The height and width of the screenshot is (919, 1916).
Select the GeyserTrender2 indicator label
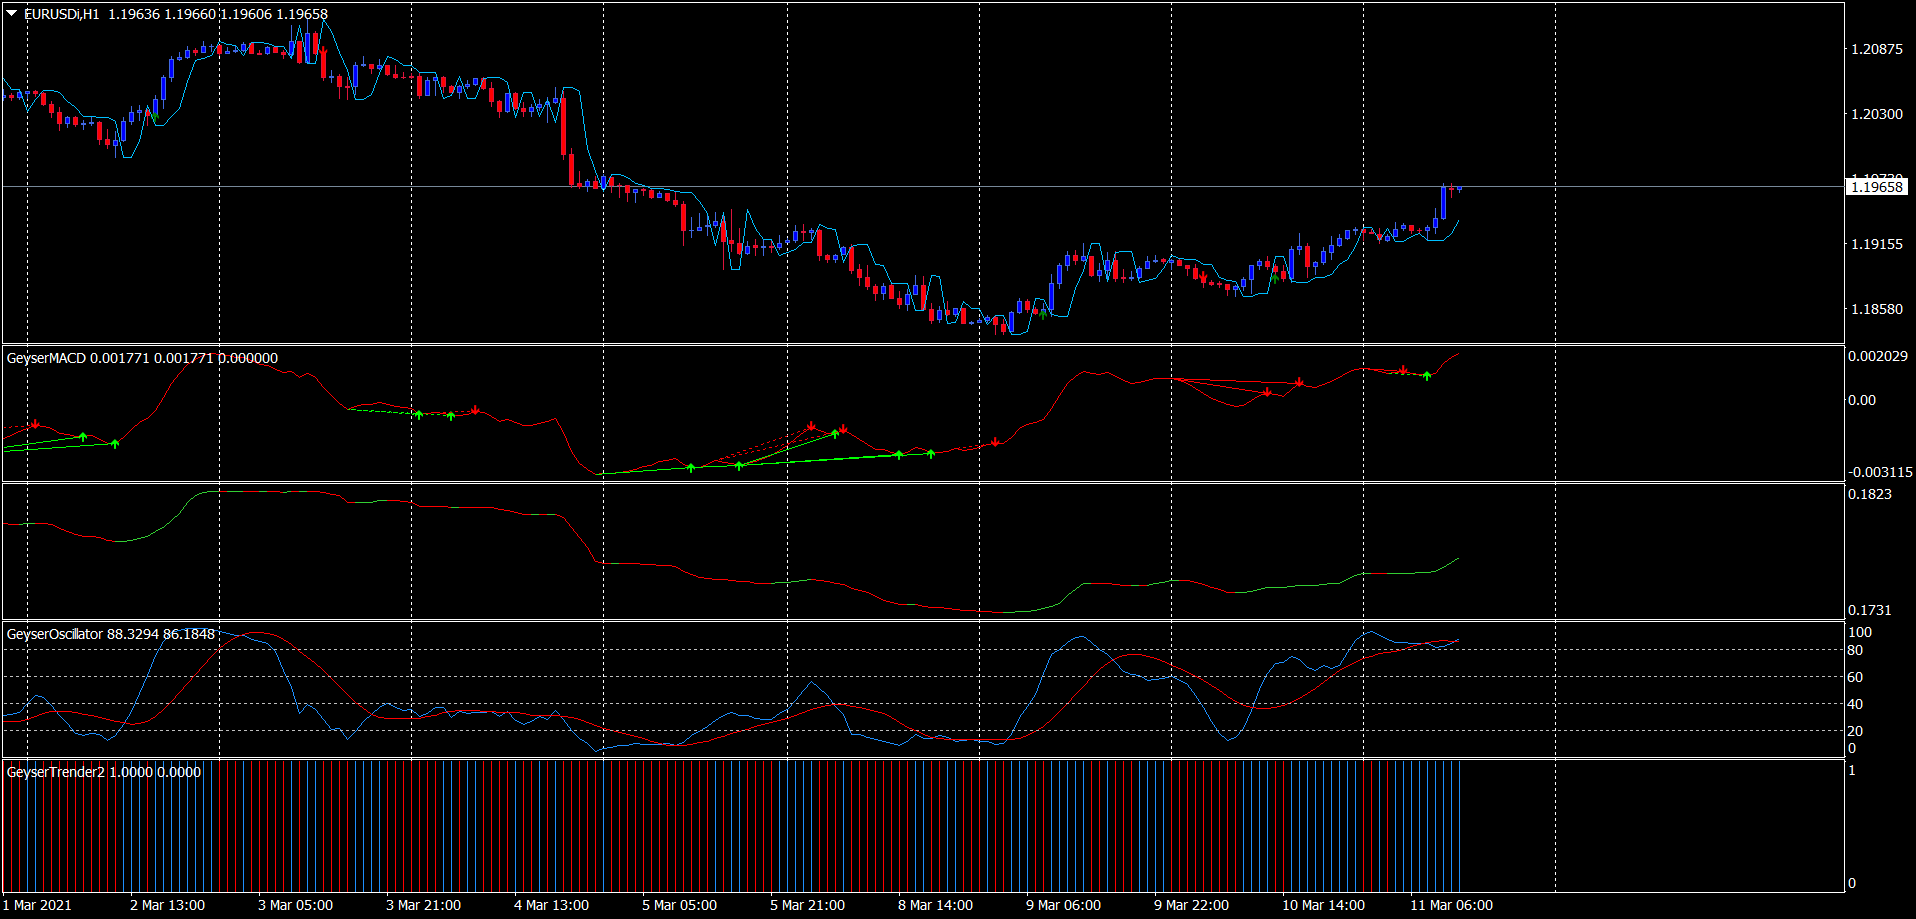tap(55, 772)
